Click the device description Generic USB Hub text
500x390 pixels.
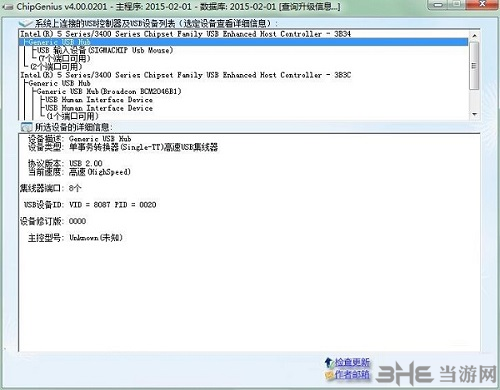click(x=100, y=139)
